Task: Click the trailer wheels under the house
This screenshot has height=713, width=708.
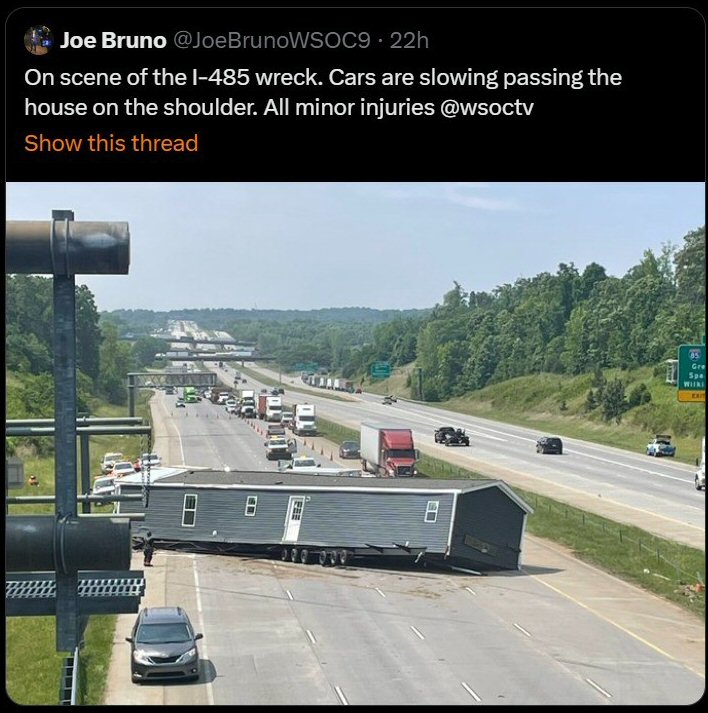Action: pyautogui.click(x=314, y=557)
